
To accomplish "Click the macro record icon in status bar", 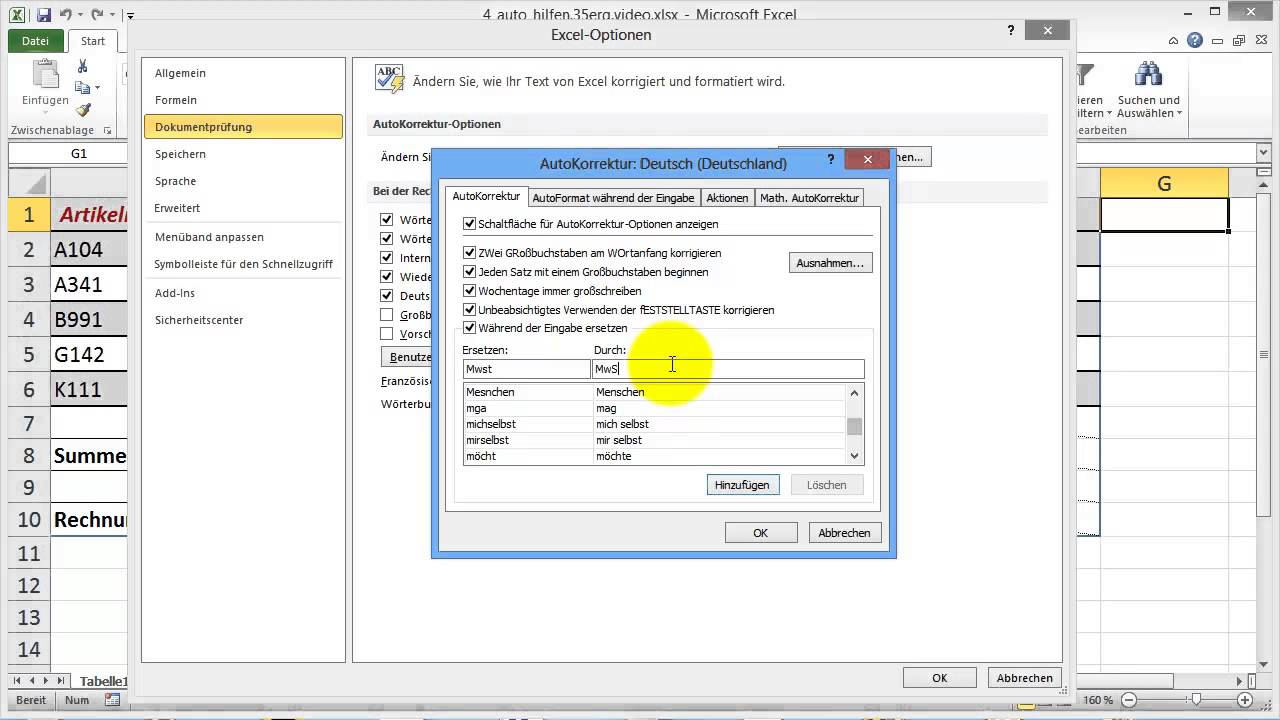I will 112,700.
